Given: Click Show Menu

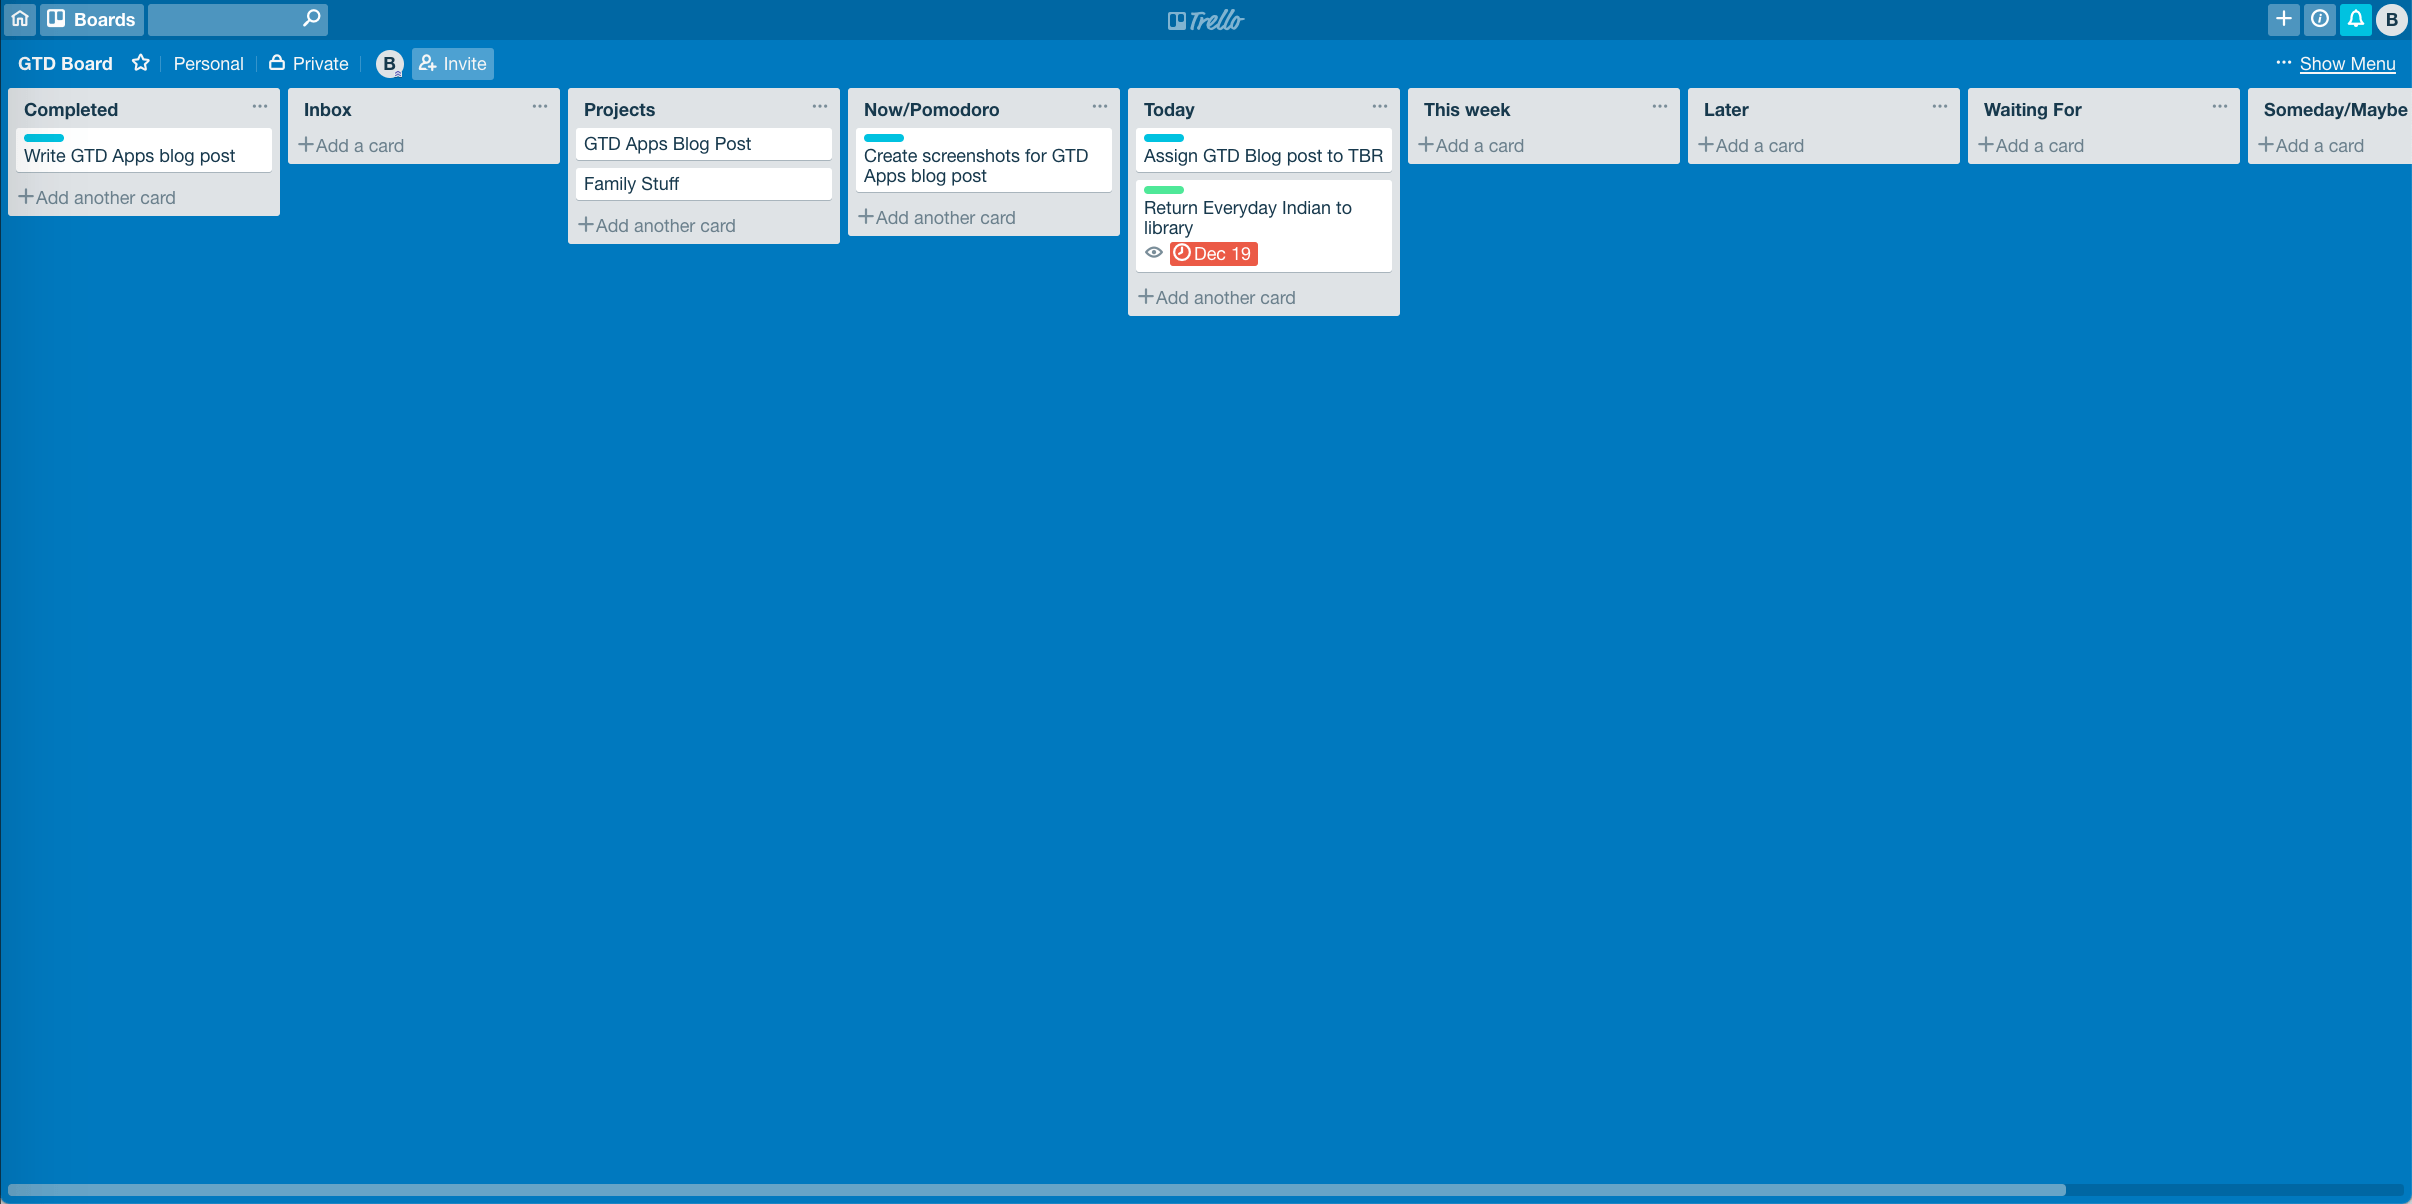Looking at the screenshot, I should coord(2347,63).
